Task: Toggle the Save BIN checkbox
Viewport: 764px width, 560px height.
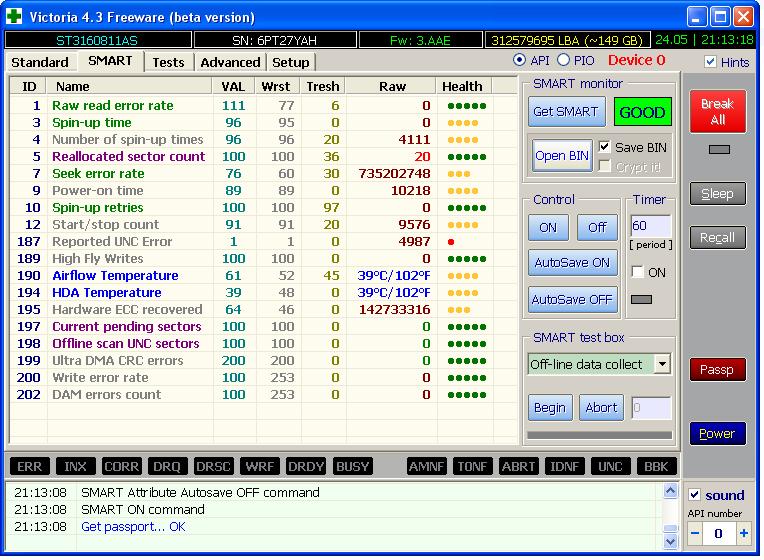Action: [605, 147]
